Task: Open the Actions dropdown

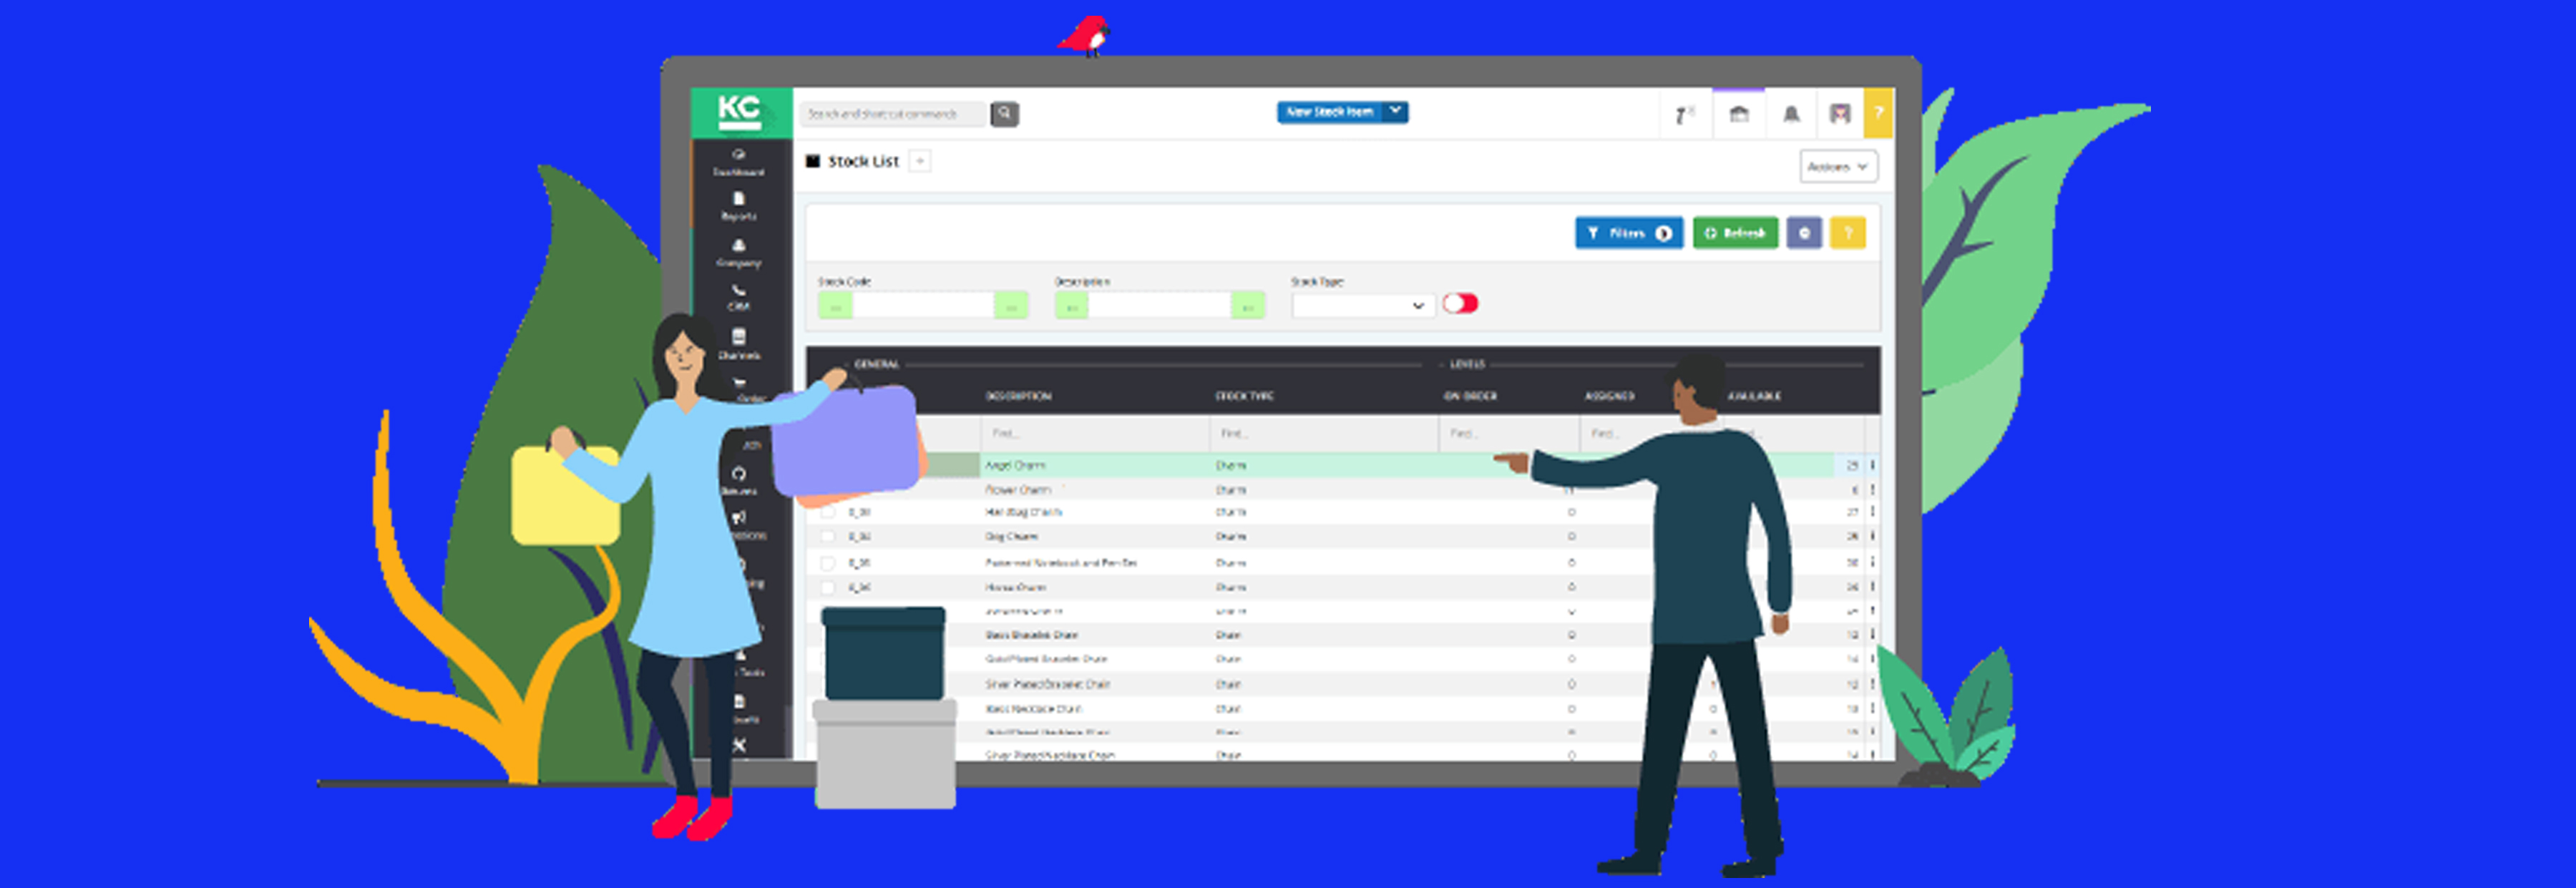Action: [x=1838, y=166]
